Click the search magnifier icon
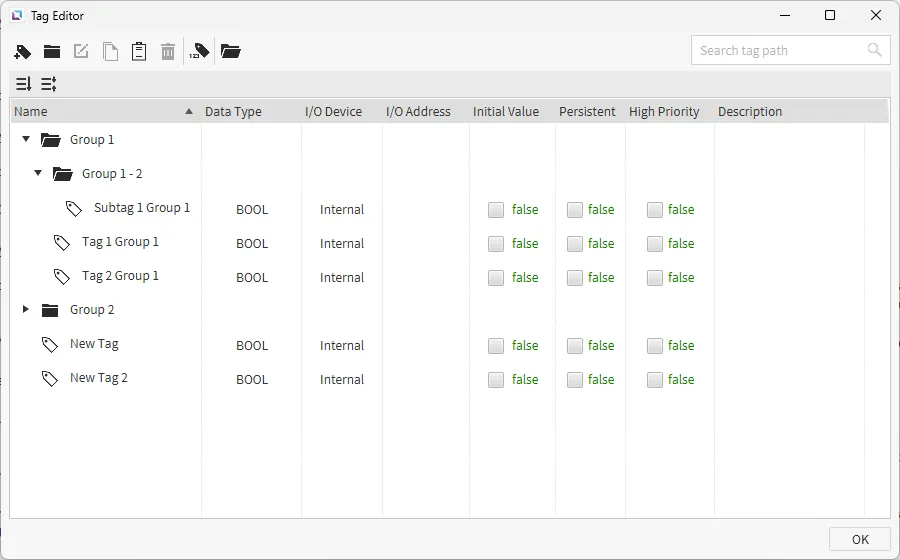The height and width of the screenshot is (560, 900). point(875,50)
